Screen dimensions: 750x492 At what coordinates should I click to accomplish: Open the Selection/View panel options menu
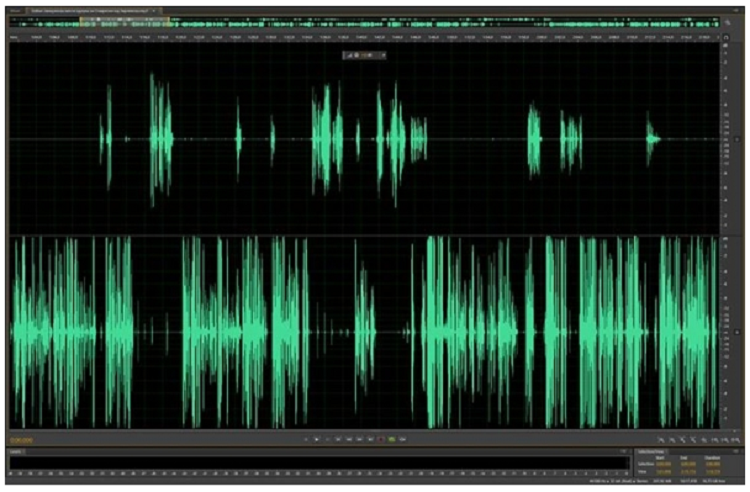738,453
